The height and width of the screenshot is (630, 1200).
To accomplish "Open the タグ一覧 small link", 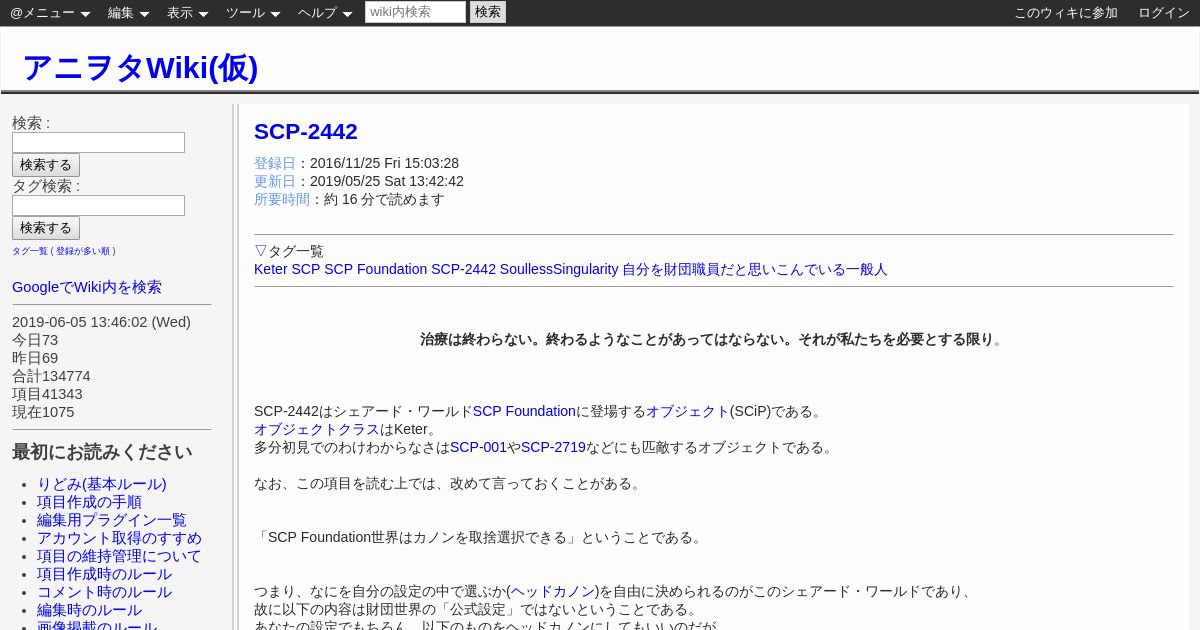I will click(x=30, y=251).
